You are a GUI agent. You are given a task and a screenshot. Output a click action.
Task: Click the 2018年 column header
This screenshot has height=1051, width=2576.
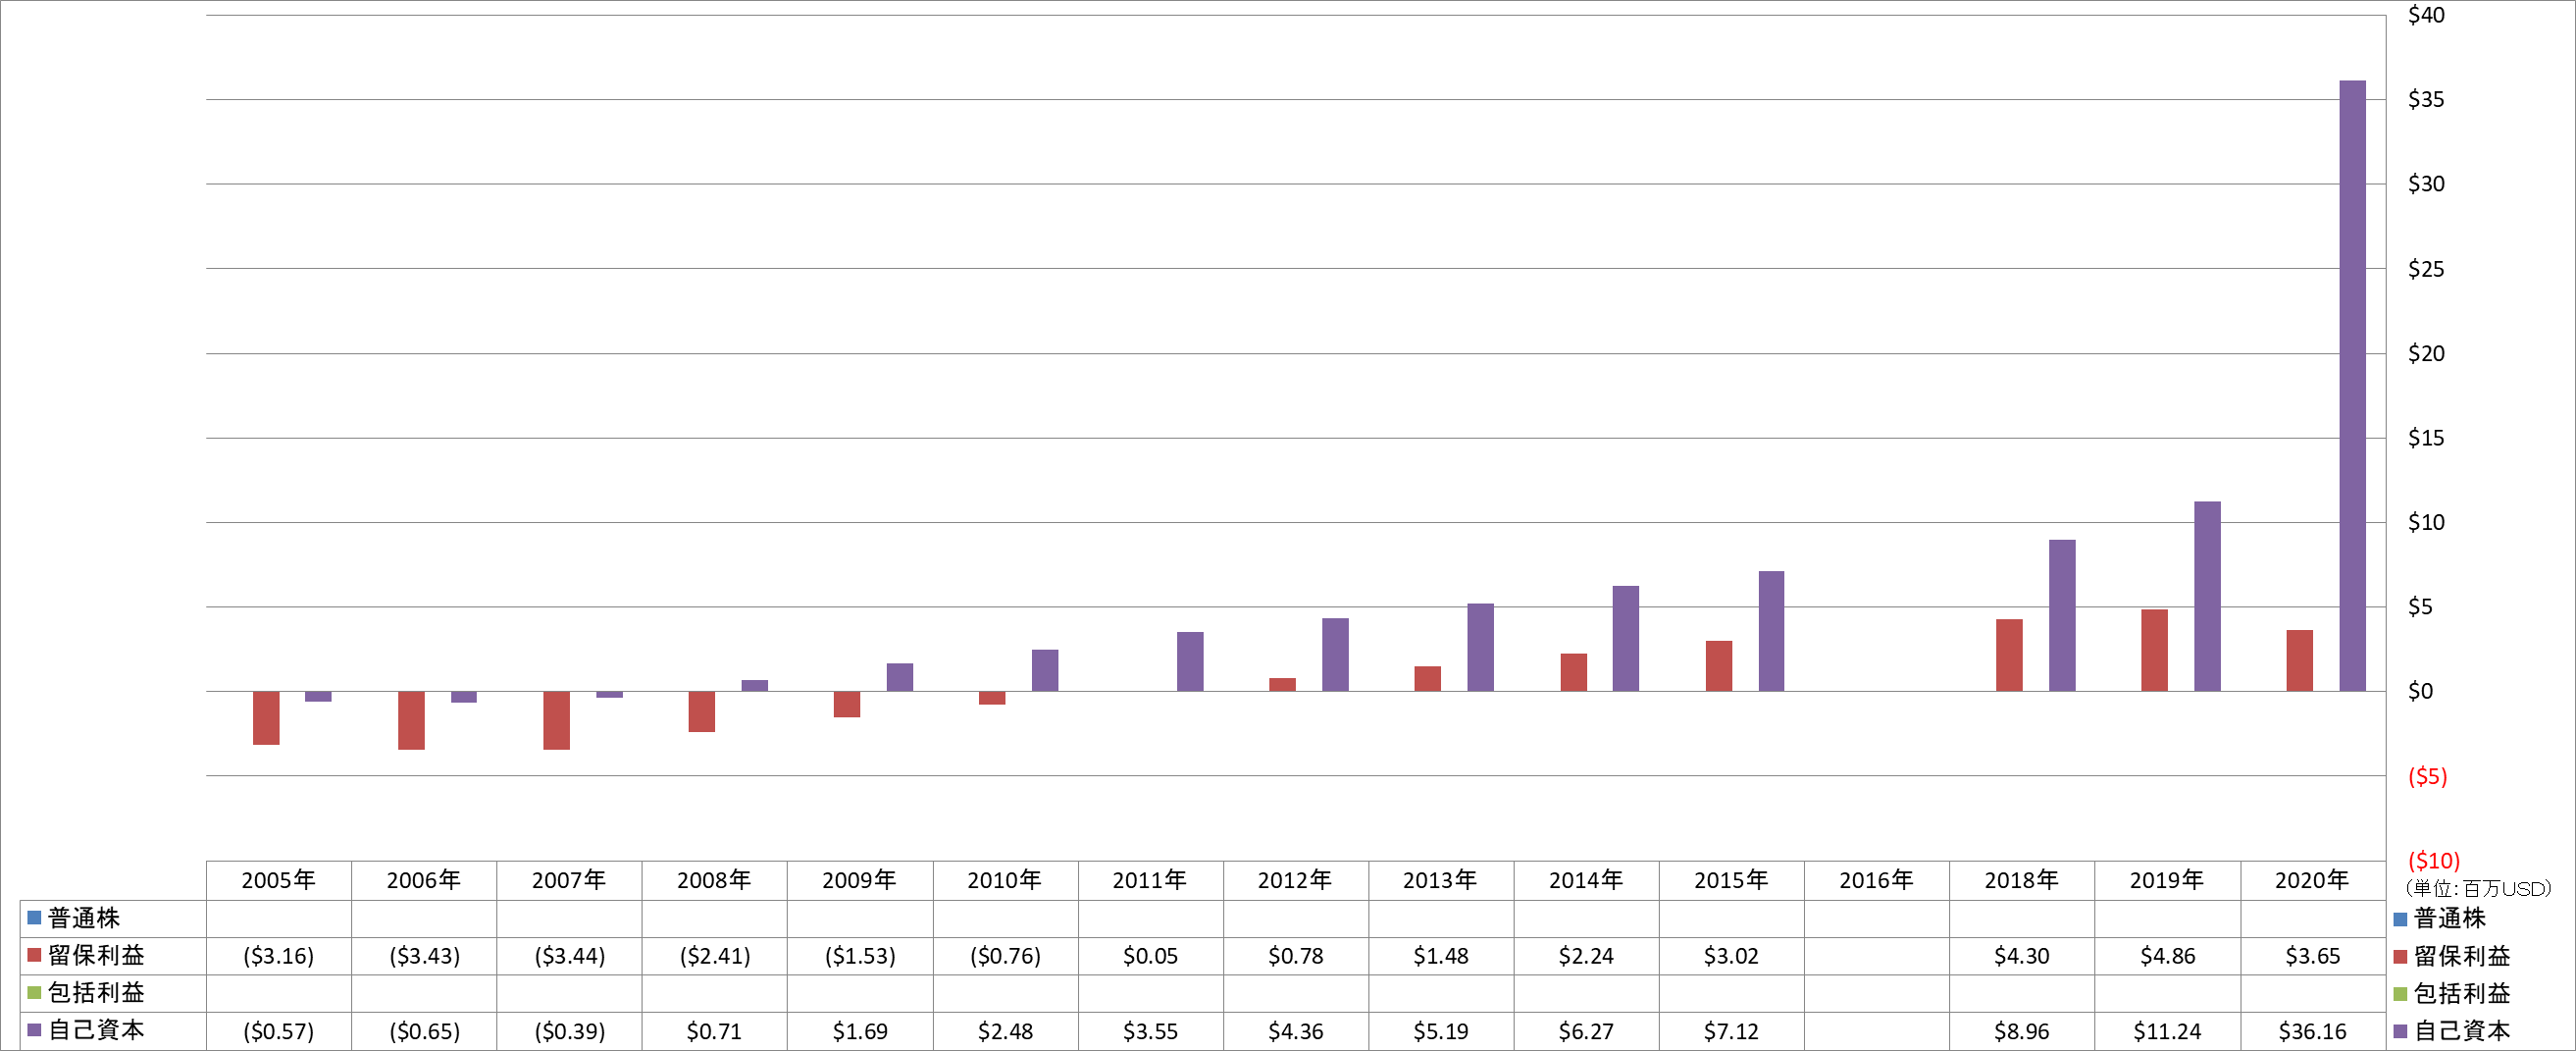pos(2022,880)
